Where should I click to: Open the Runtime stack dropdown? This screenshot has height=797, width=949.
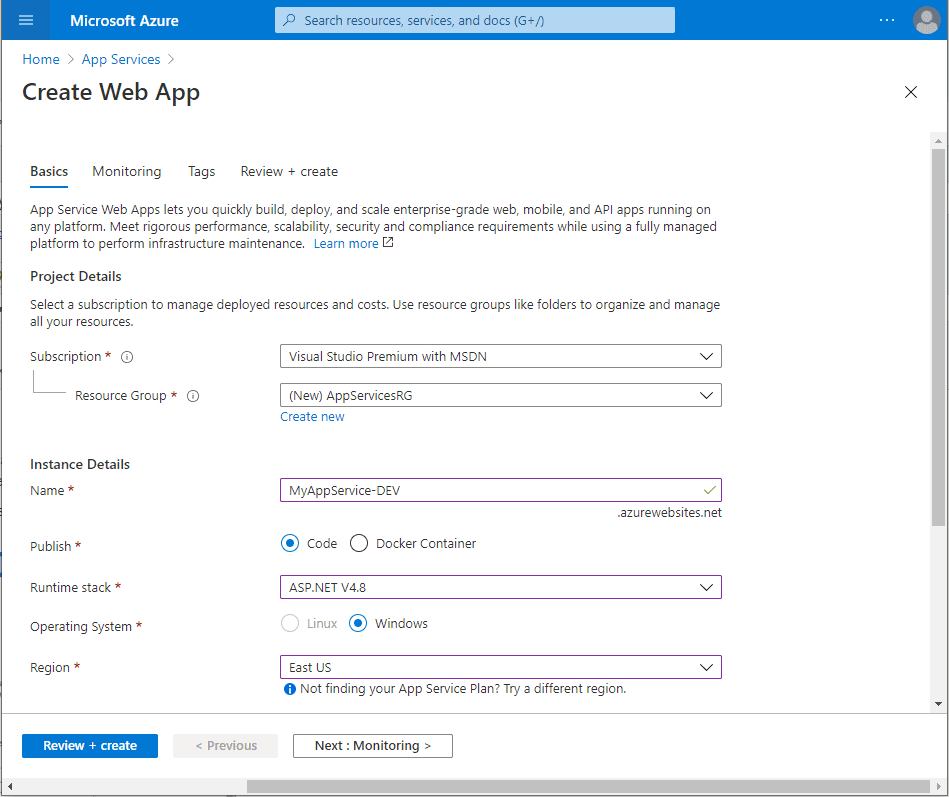pos(500,587)
